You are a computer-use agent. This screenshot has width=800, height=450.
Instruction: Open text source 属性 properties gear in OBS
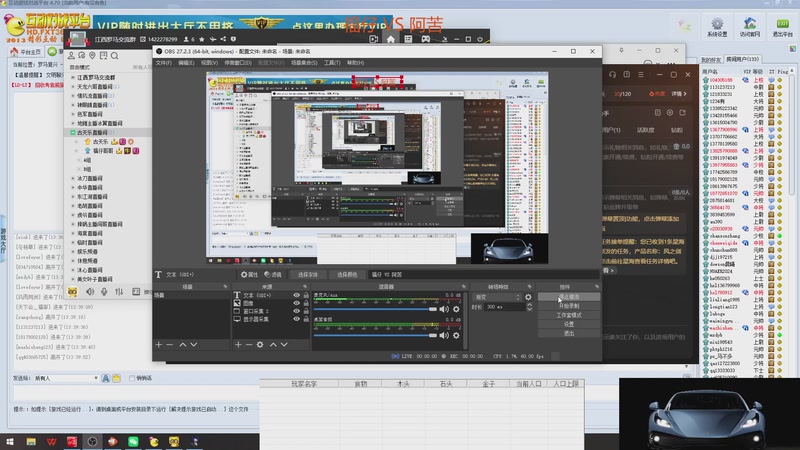click(x=249, y=274)
